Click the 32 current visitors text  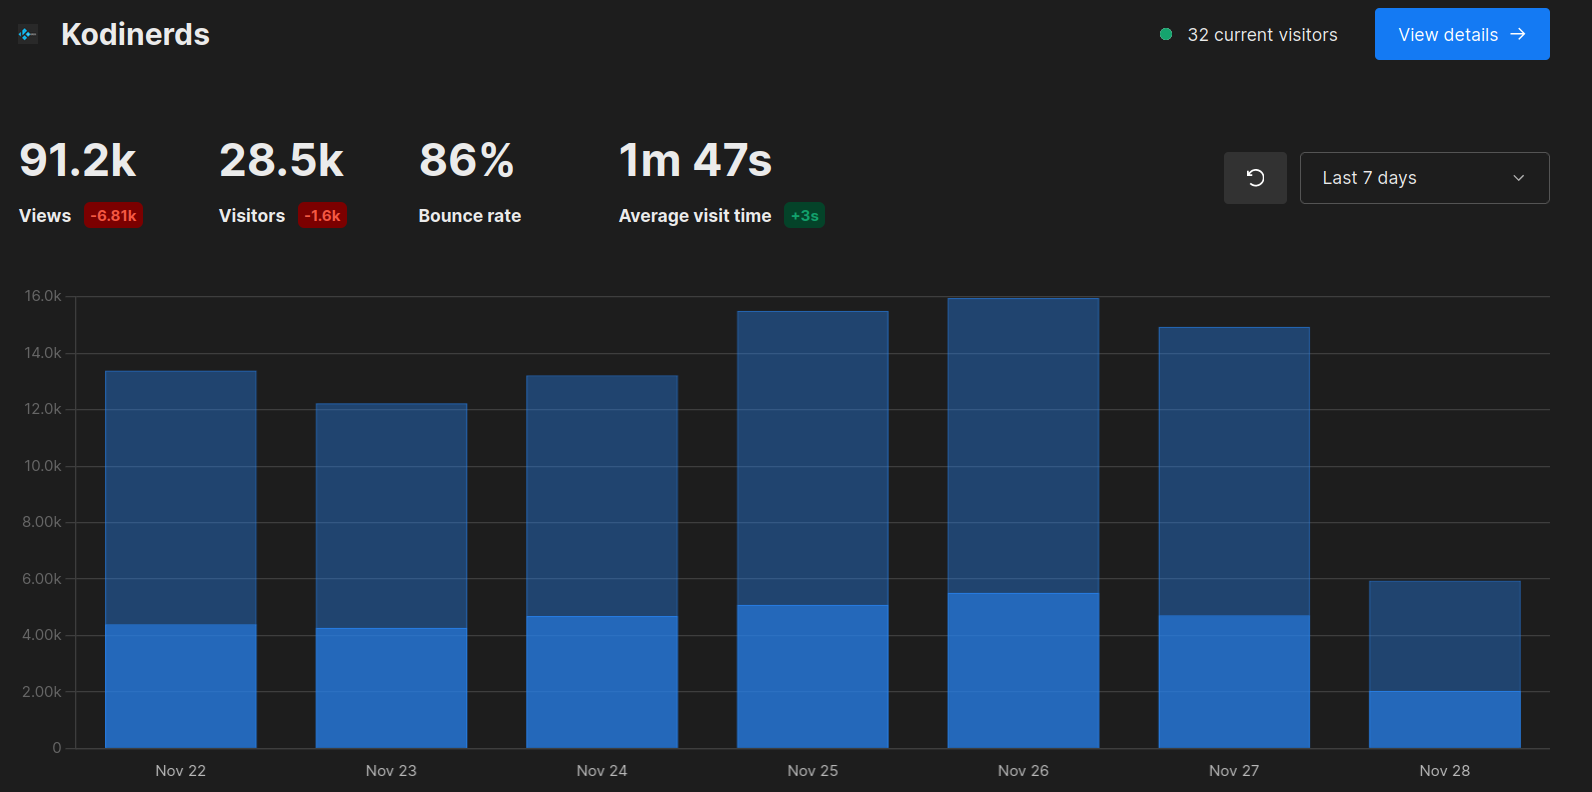click(x=1262, y=35)
